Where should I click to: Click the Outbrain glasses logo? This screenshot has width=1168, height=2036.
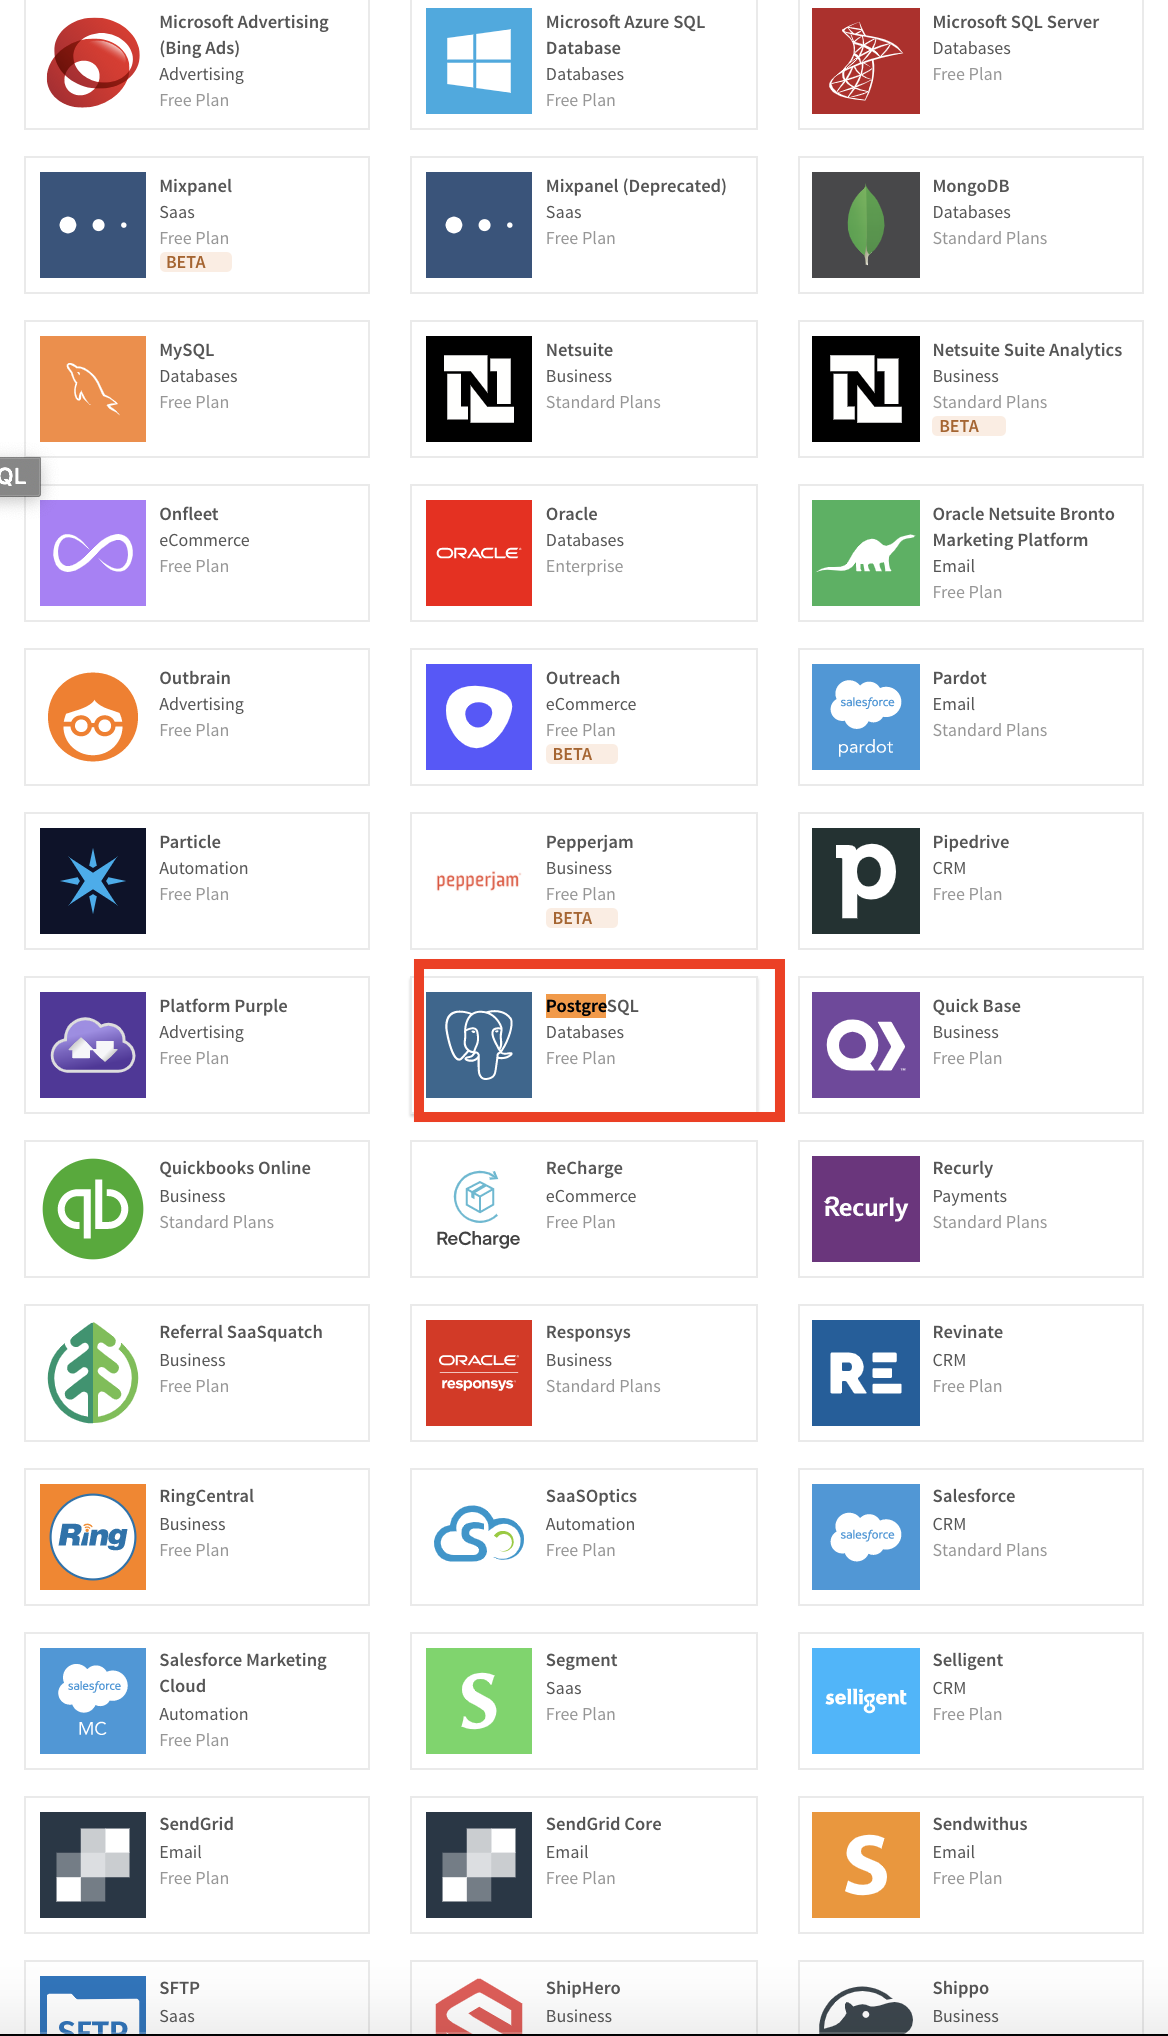click(93, 717)
